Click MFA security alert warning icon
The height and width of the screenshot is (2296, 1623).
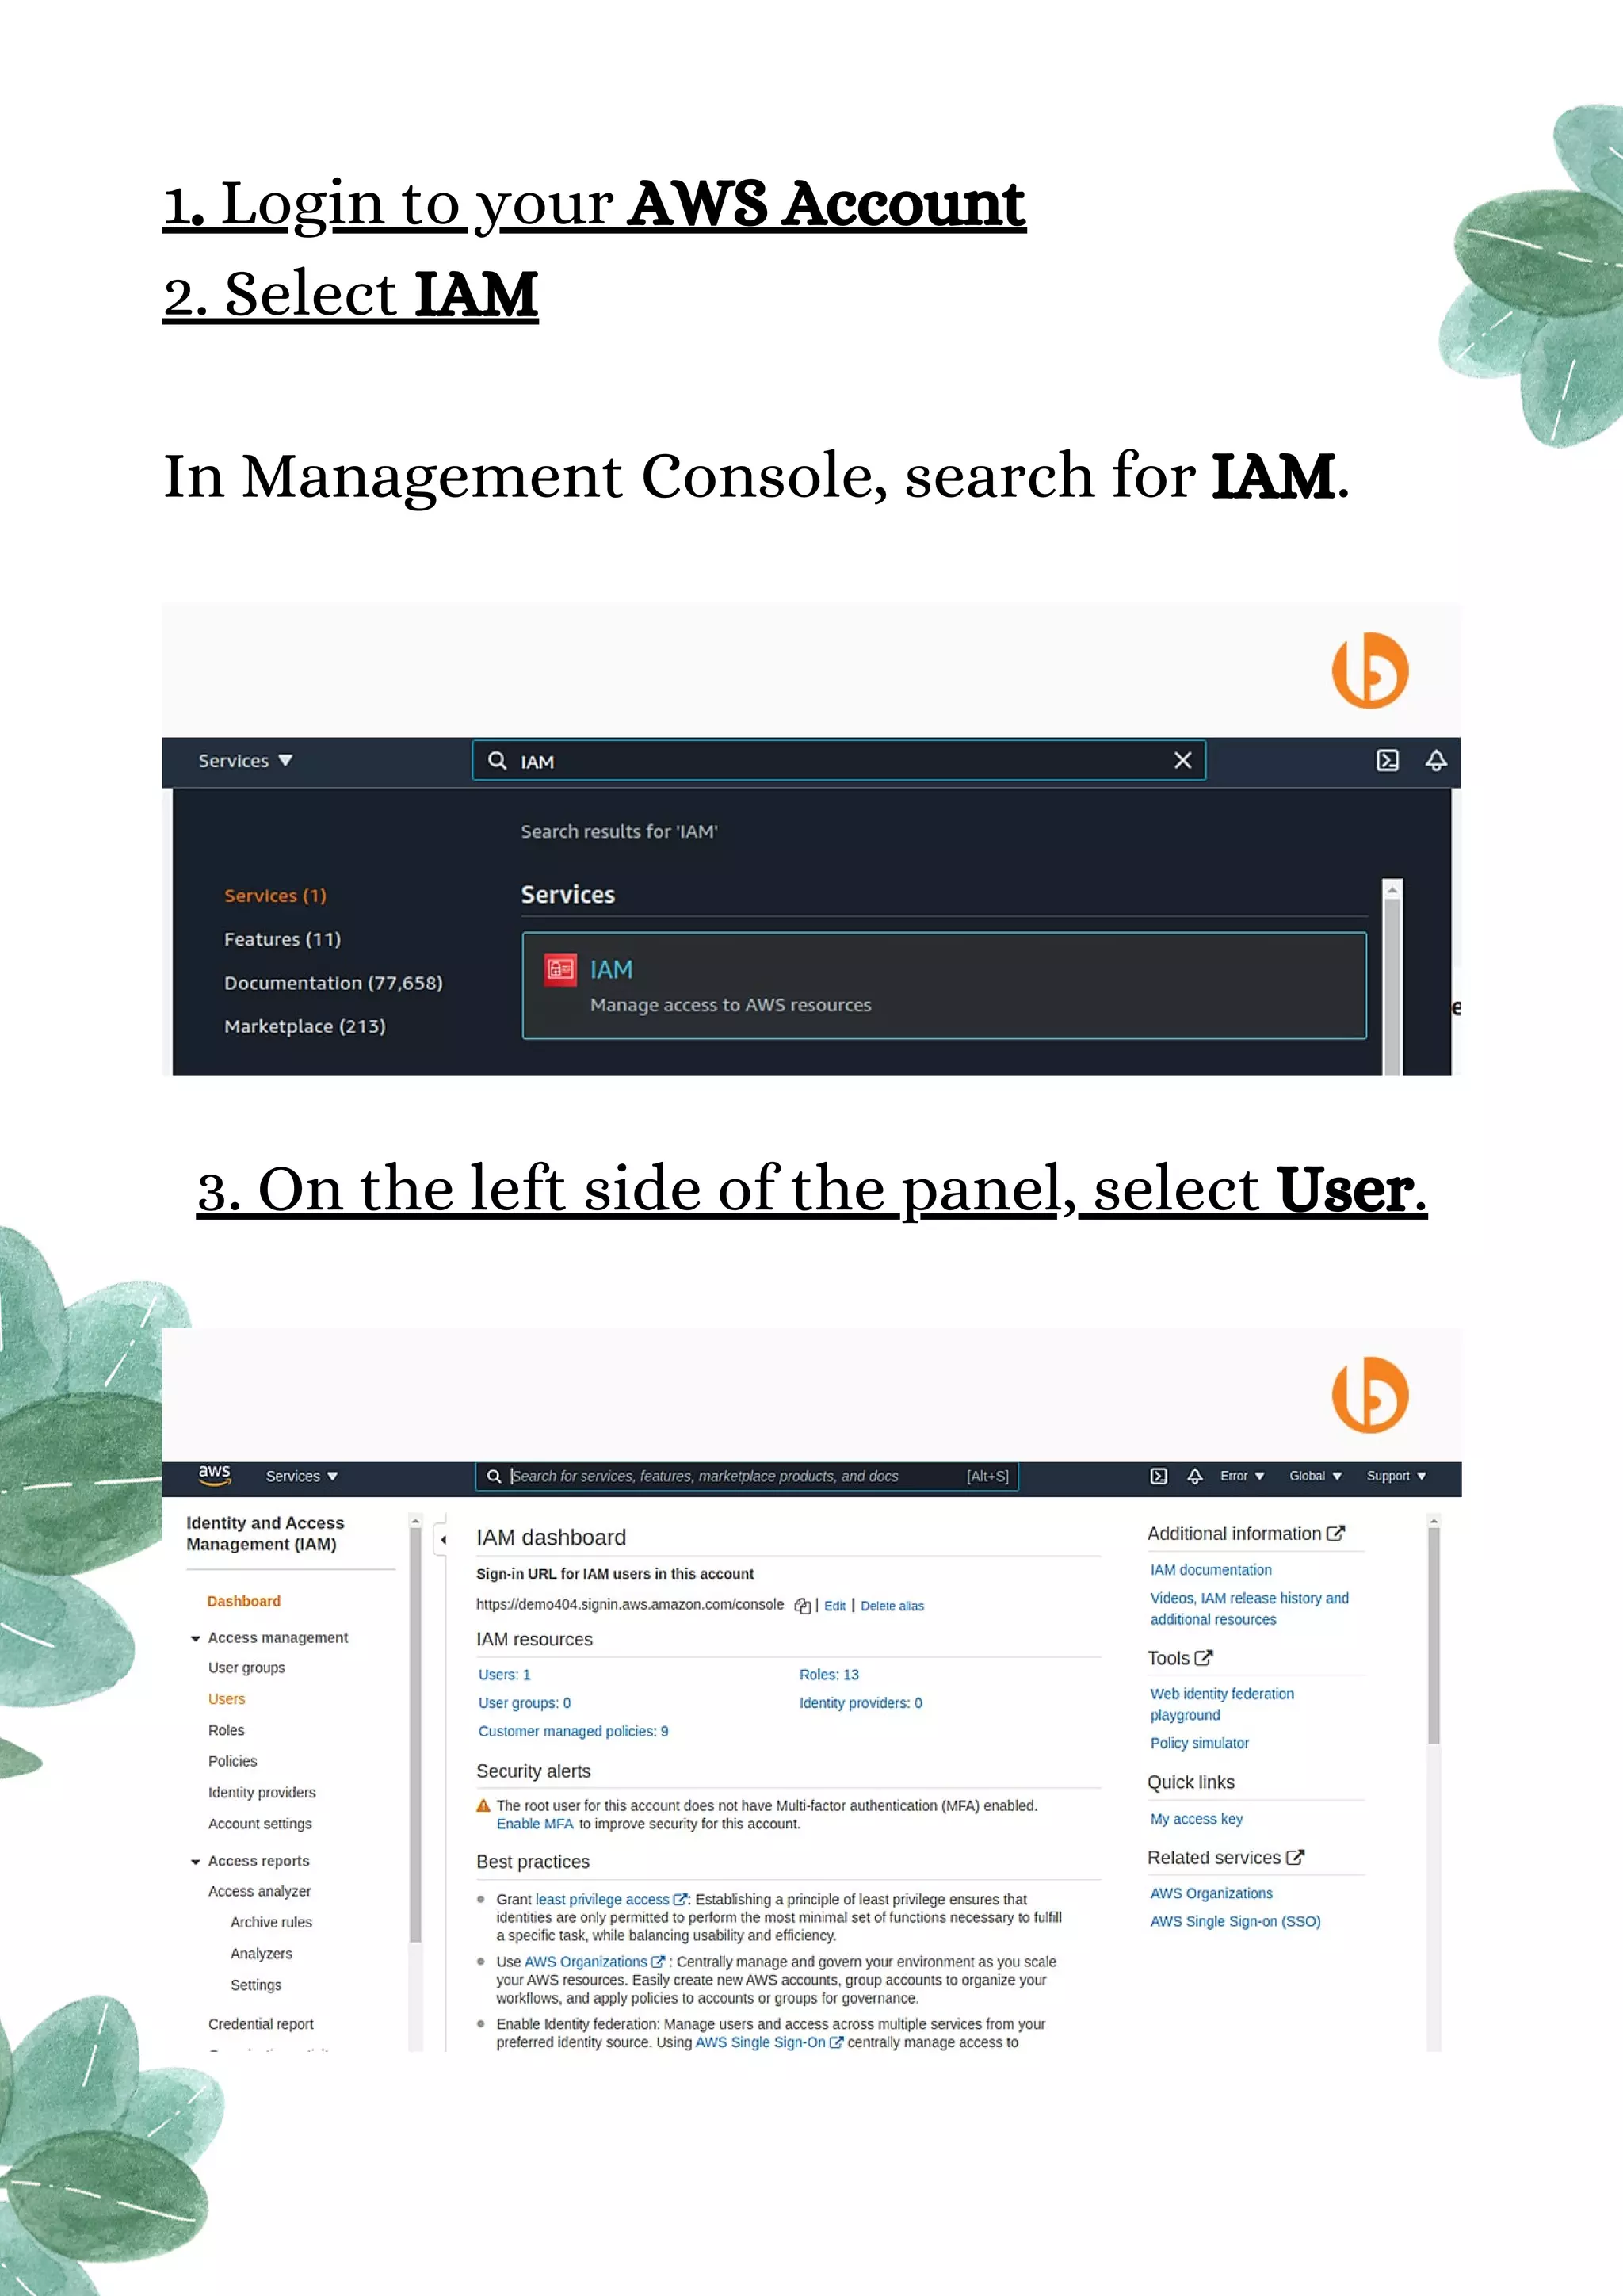tap(483, 1806)
